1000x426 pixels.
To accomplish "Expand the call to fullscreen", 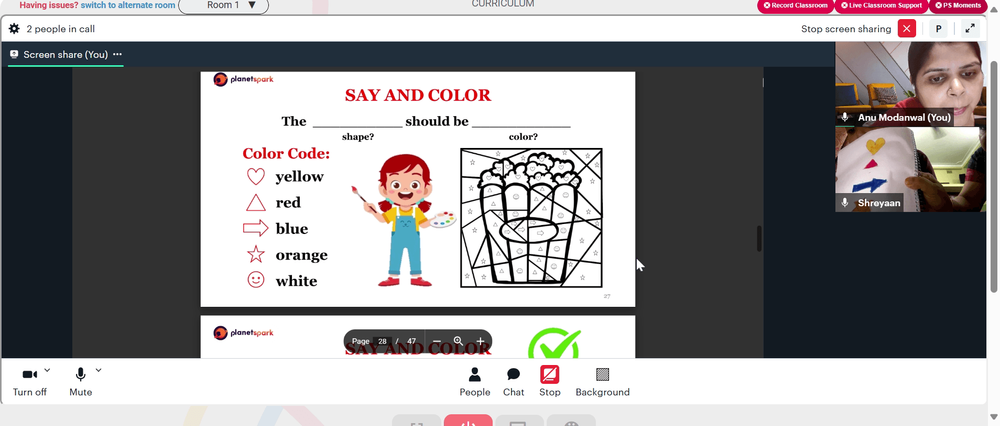I will [x=970, y=29].
